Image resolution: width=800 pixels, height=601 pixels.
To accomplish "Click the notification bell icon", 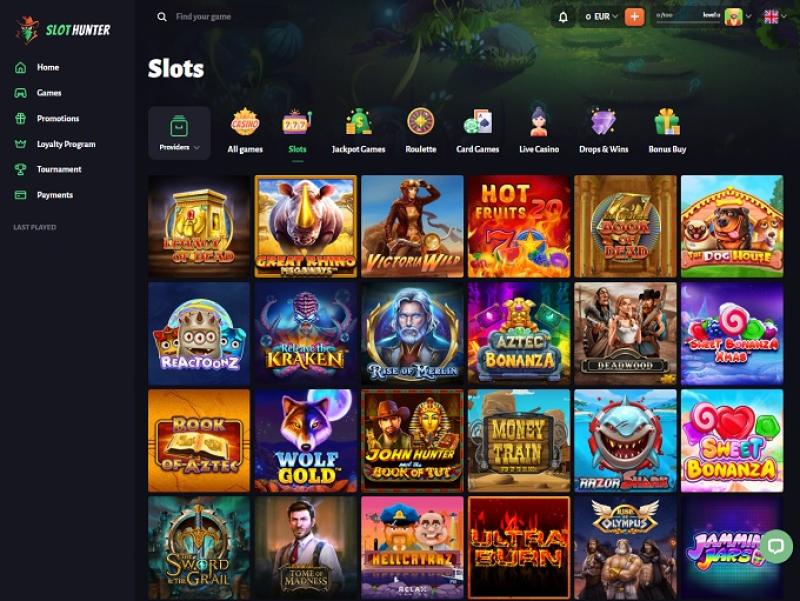I will click(x=563, y=17).
